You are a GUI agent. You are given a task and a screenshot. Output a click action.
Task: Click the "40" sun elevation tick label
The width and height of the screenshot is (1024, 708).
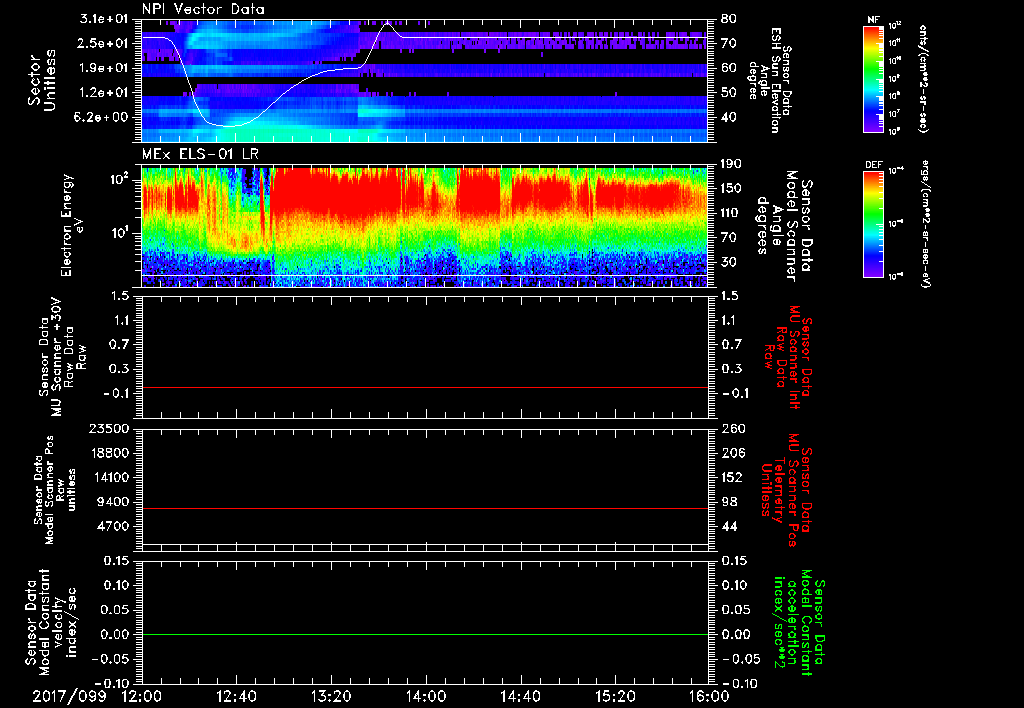tap(729, 117)
